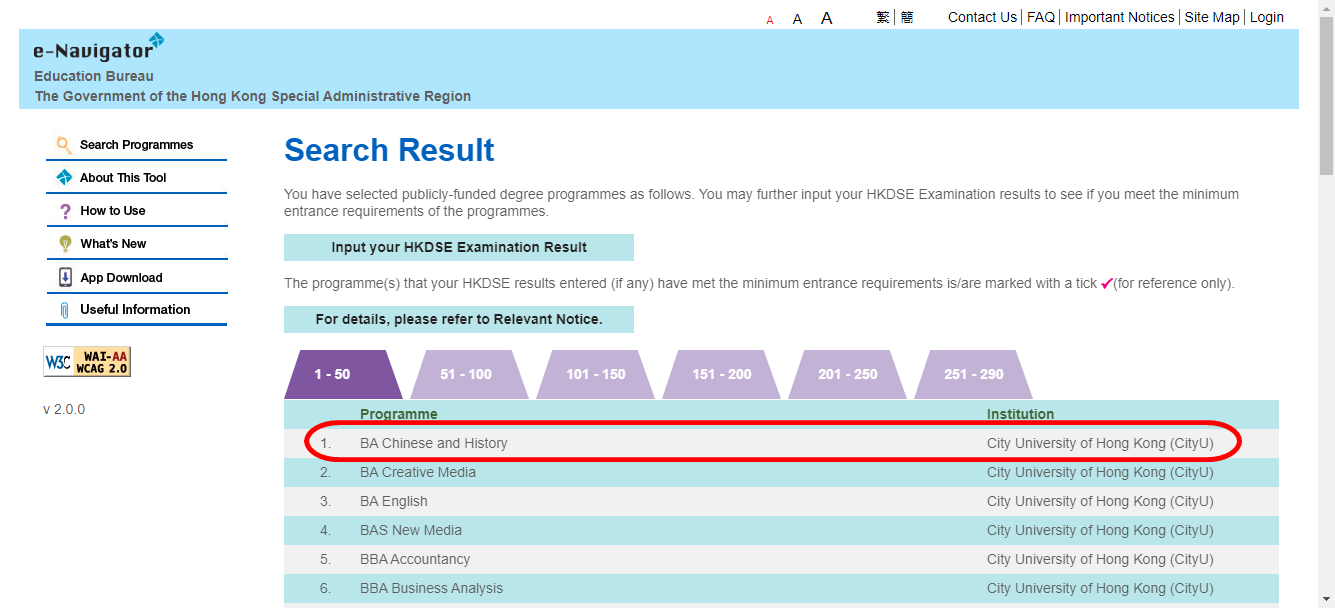This screenshot has height=608, width=1335.
Task: Click the Education Bureau header text
Action: tap(94, 76)
